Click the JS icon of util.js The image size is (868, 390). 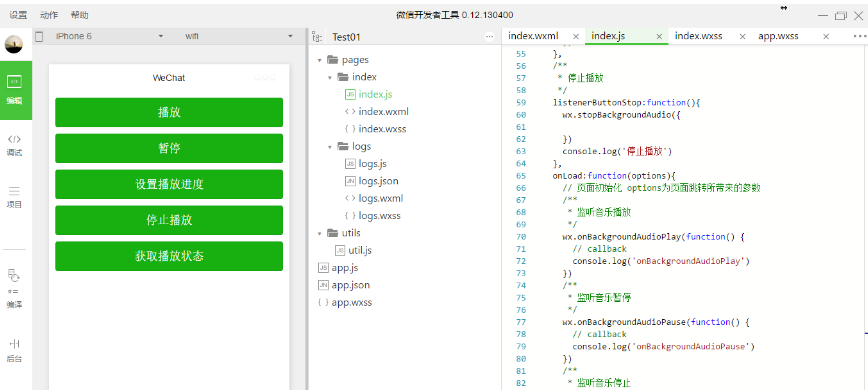point(340,251)
